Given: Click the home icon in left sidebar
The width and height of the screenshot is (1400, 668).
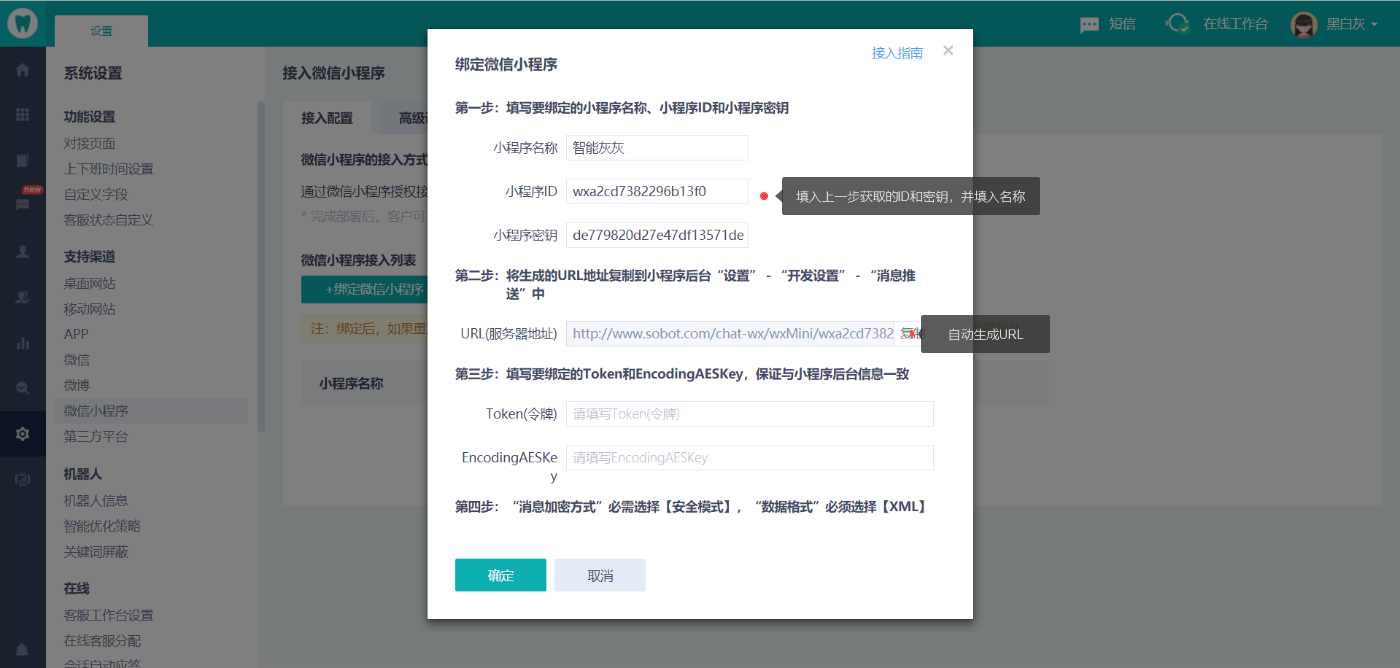Looking at the screenshot, I should [22, 71].
